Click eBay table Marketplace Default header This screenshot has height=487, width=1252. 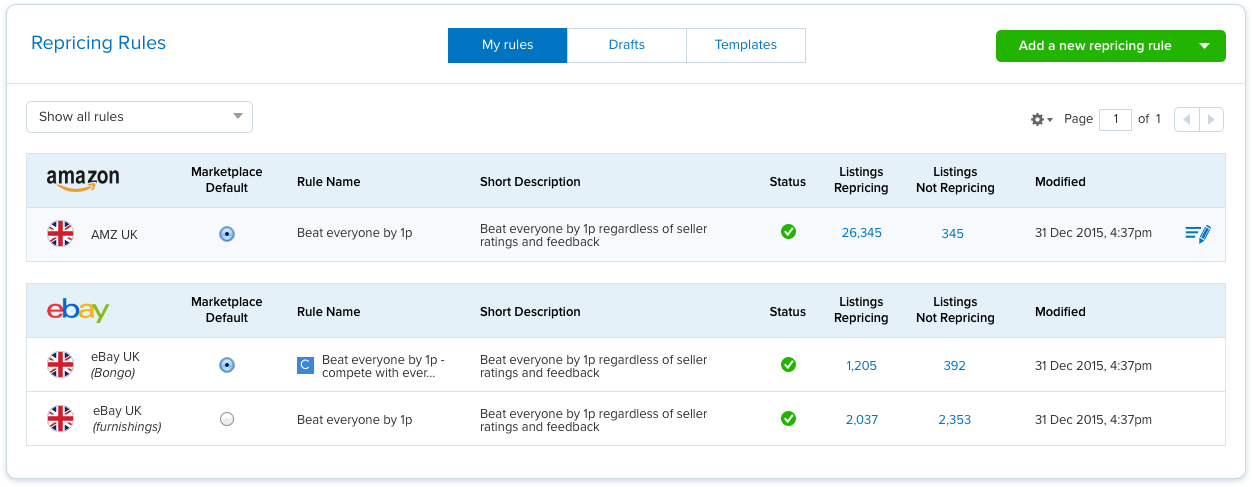pos(227,310)
